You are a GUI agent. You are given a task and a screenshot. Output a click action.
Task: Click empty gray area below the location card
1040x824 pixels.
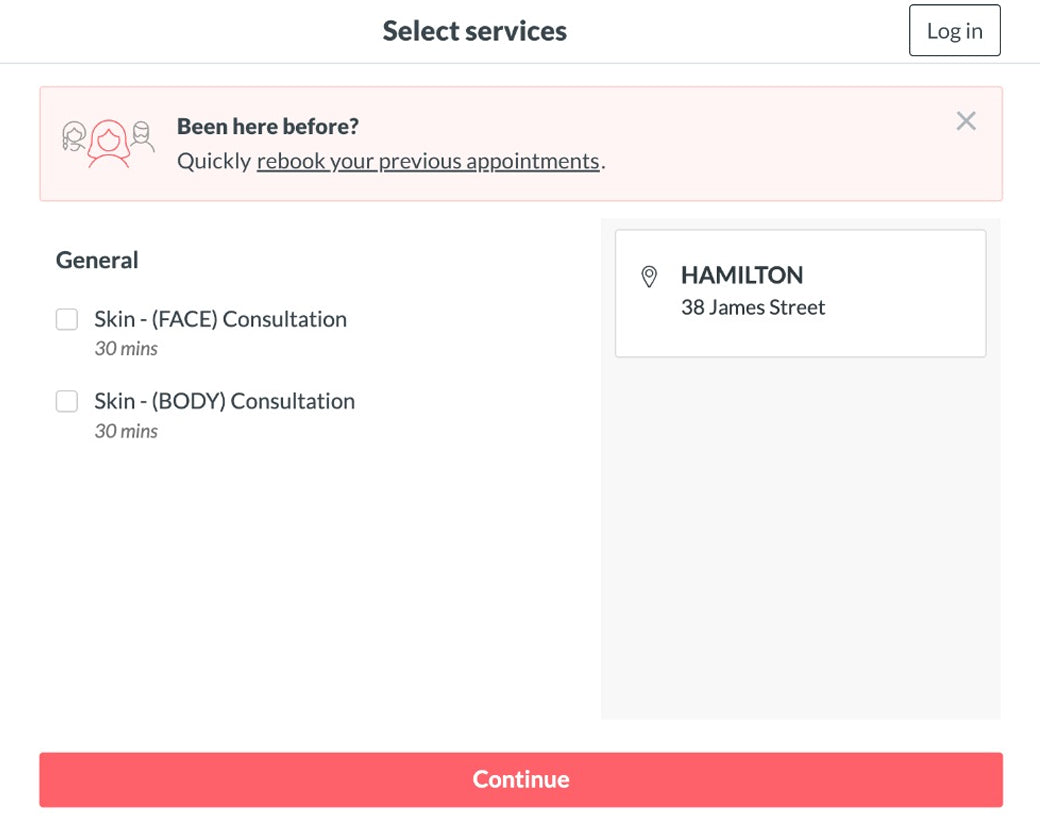pos(800,540)
